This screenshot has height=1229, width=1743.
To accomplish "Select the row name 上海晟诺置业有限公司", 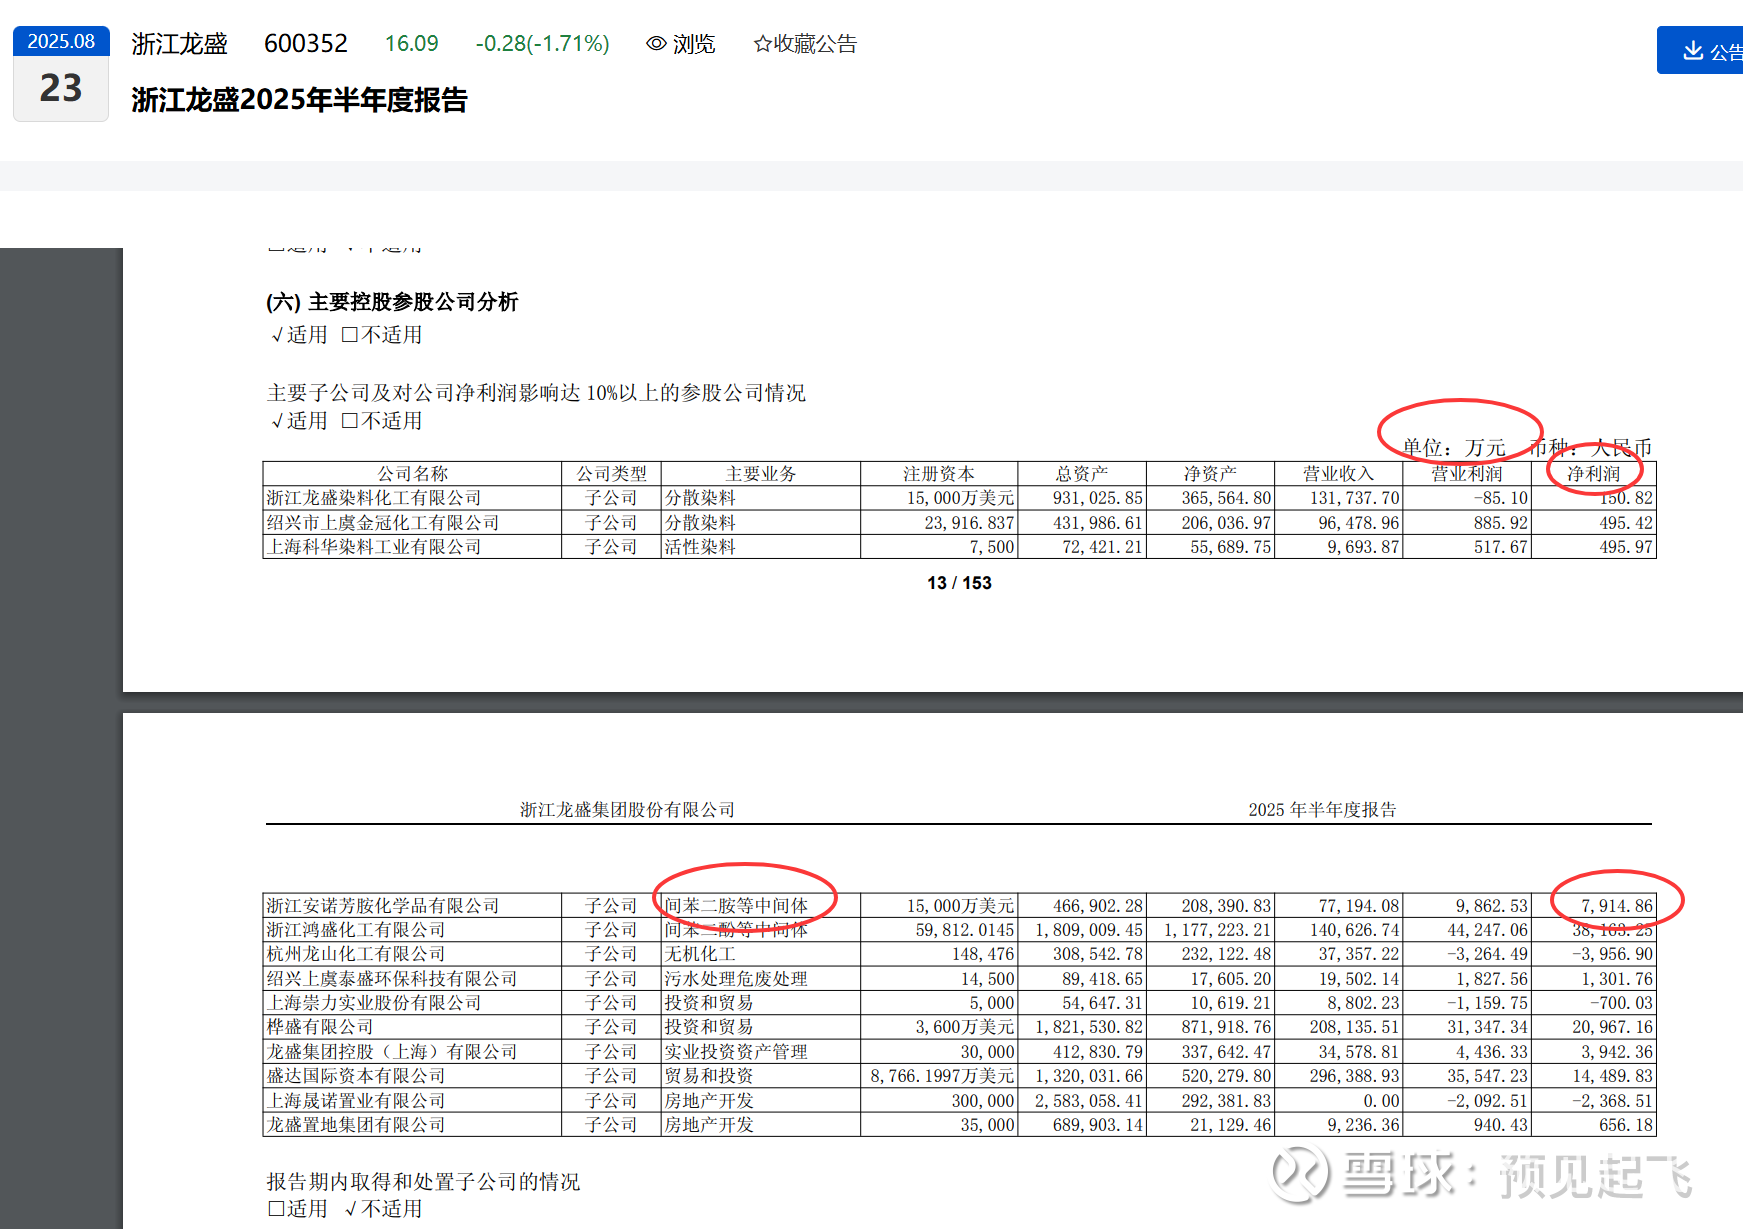I will point(356,1101).
